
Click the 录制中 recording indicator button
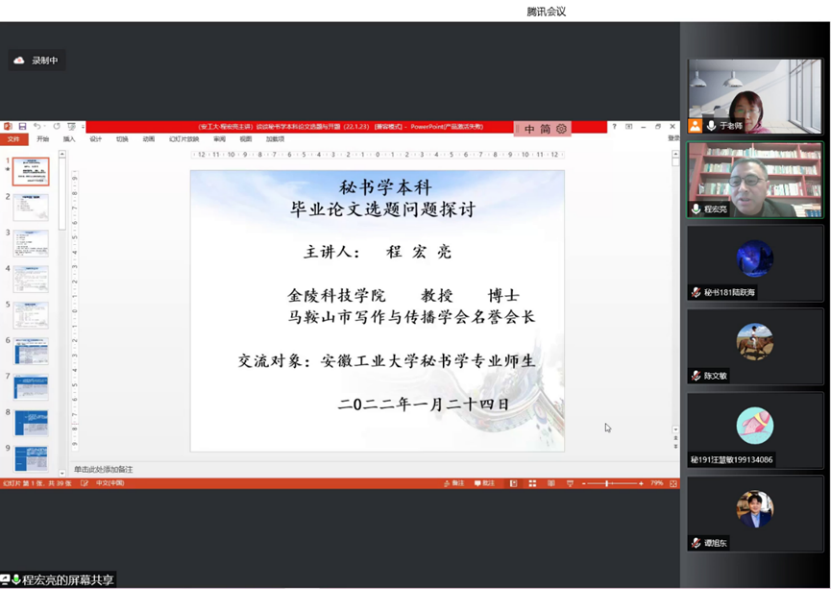coord(37,61)
